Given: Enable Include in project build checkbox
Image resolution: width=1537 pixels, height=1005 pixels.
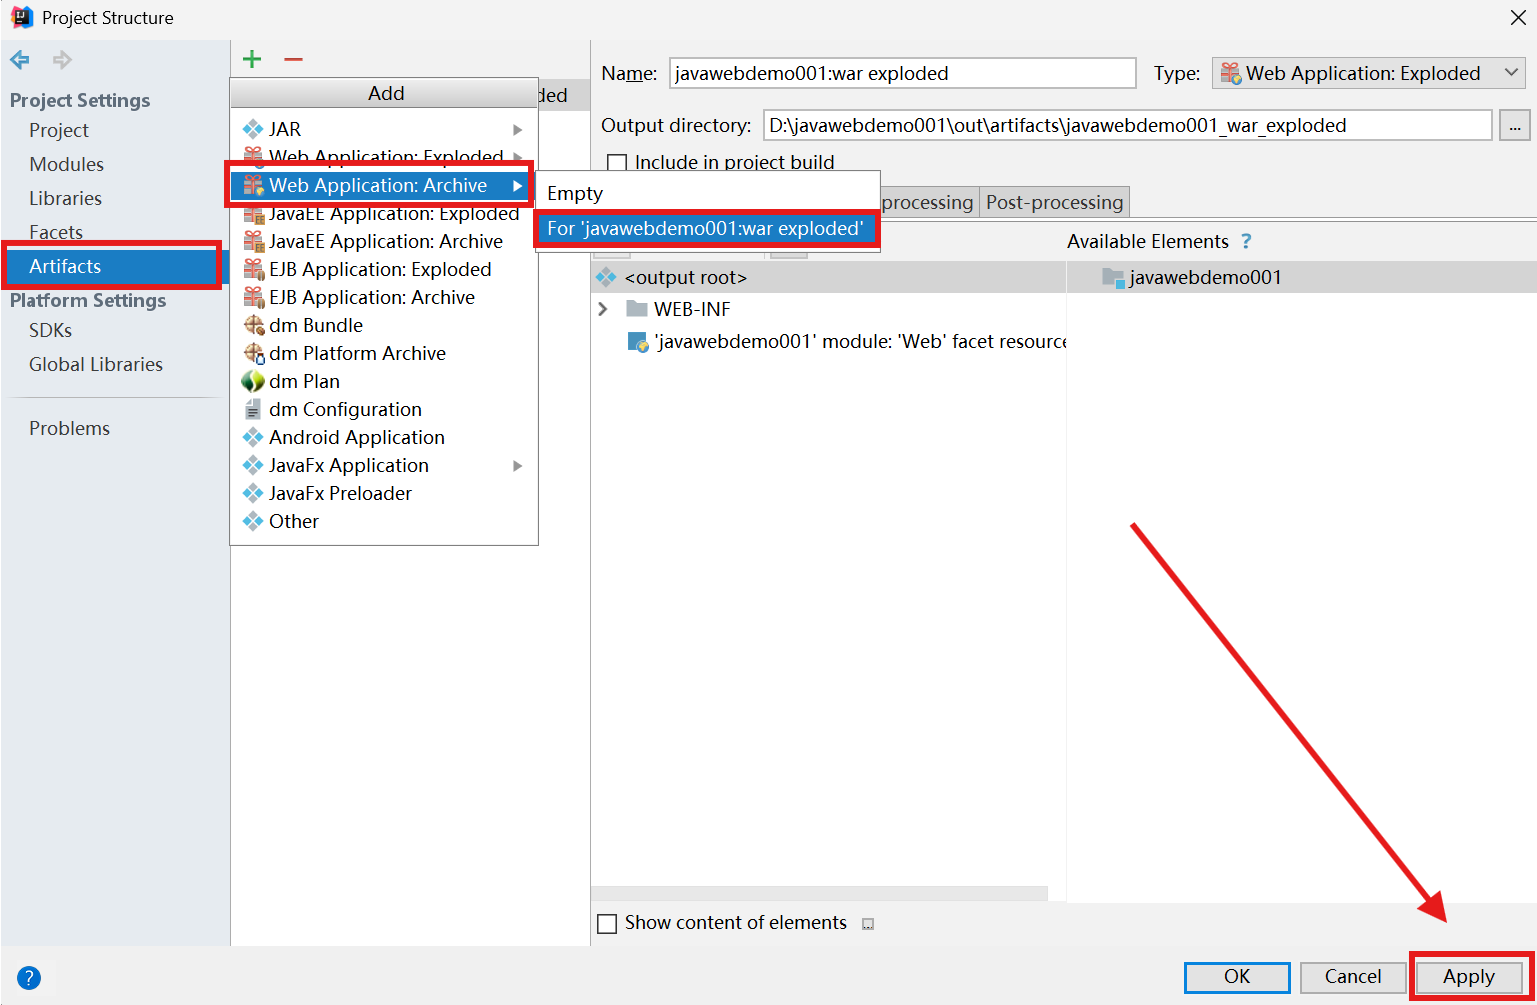Looking at the screenshot, I should coord(617,163).
